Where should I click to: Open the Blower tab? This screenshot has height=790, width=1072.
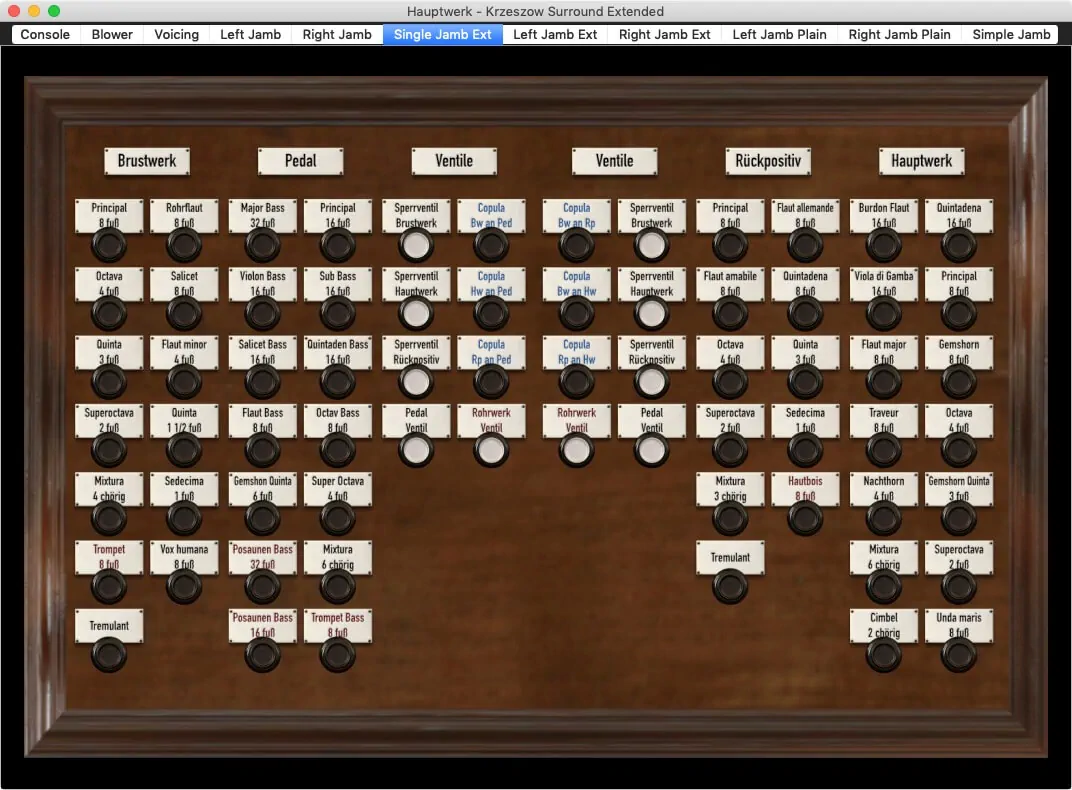point(112,34)
